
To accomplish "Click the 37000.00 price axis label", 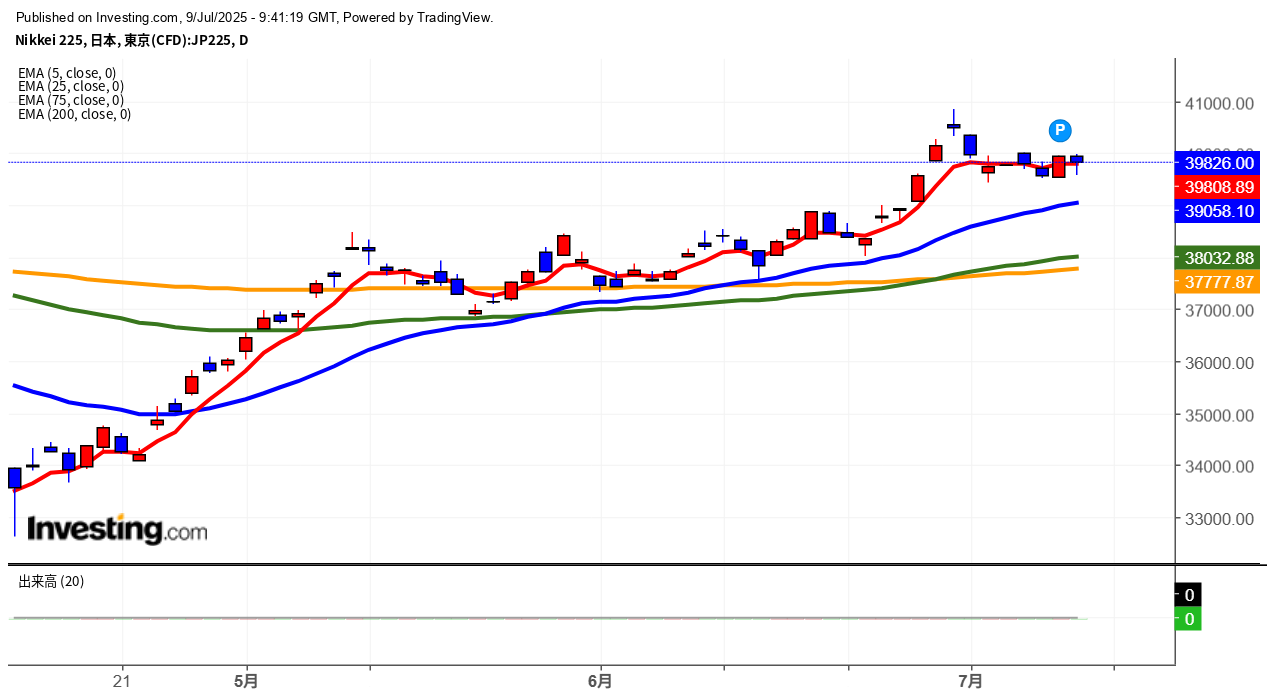I will tap(1219, 311).
